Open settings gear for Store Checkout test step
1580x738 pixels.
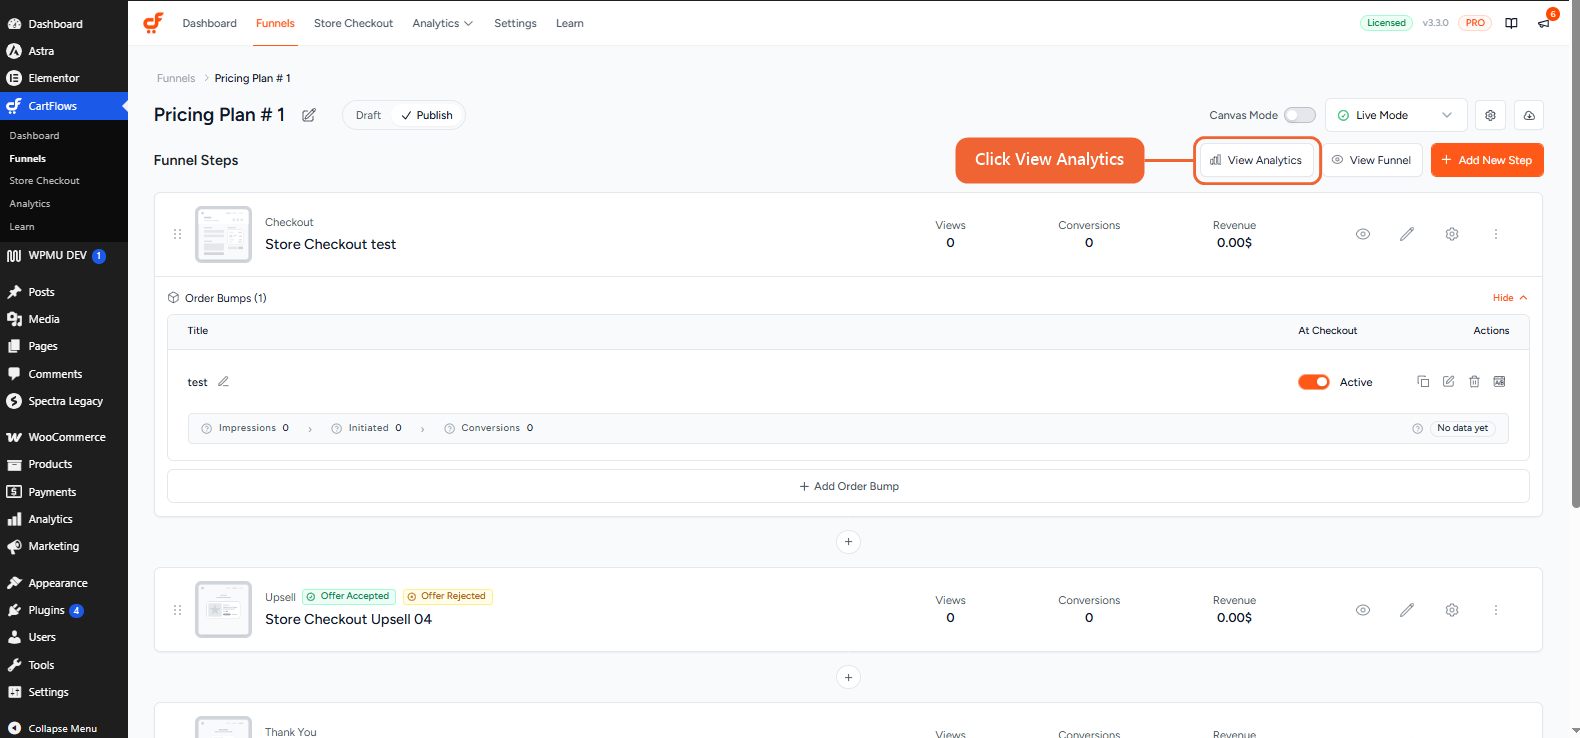tap(1452, 234)
